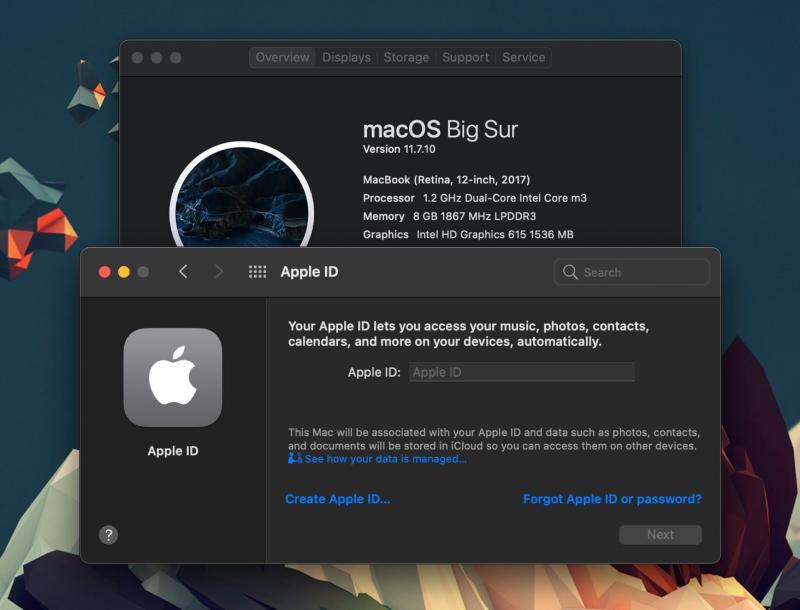Screen dimensions: 800x610
Task: Open the Support tab
Action: tap(465, 57)
